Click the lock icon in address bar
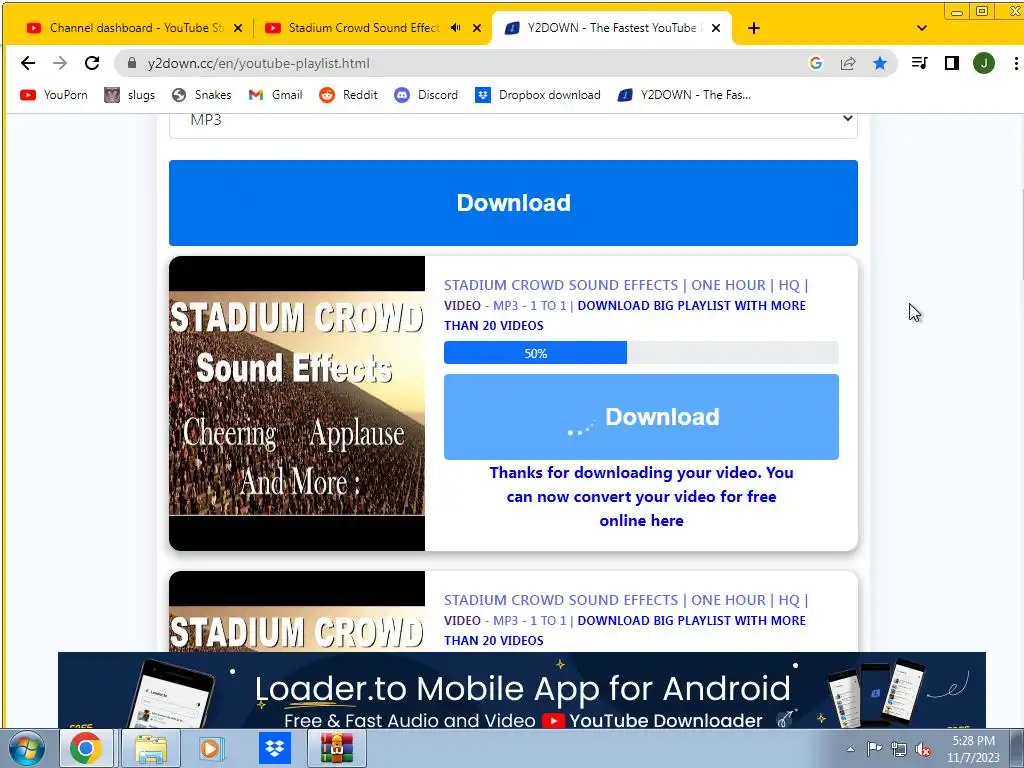1024x768 pixels. click(x=132, y=63)
